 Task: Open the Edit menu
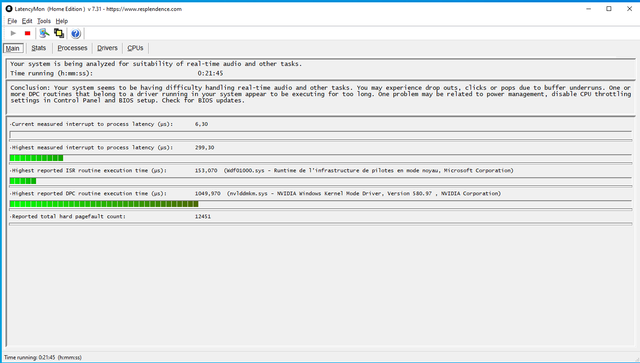27,21
